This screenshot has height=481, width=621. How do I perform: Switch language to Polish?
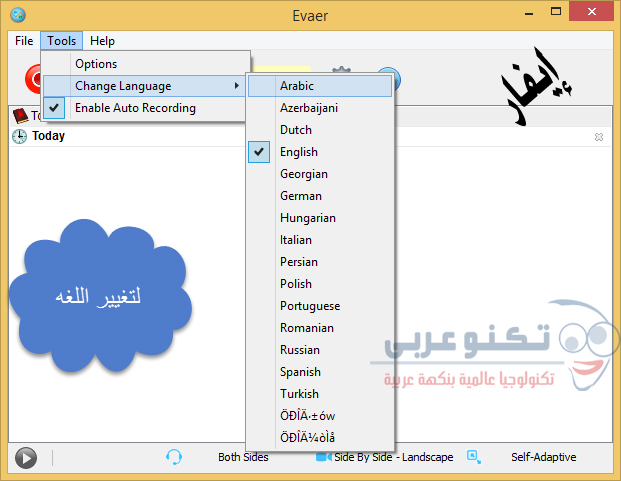320,284
